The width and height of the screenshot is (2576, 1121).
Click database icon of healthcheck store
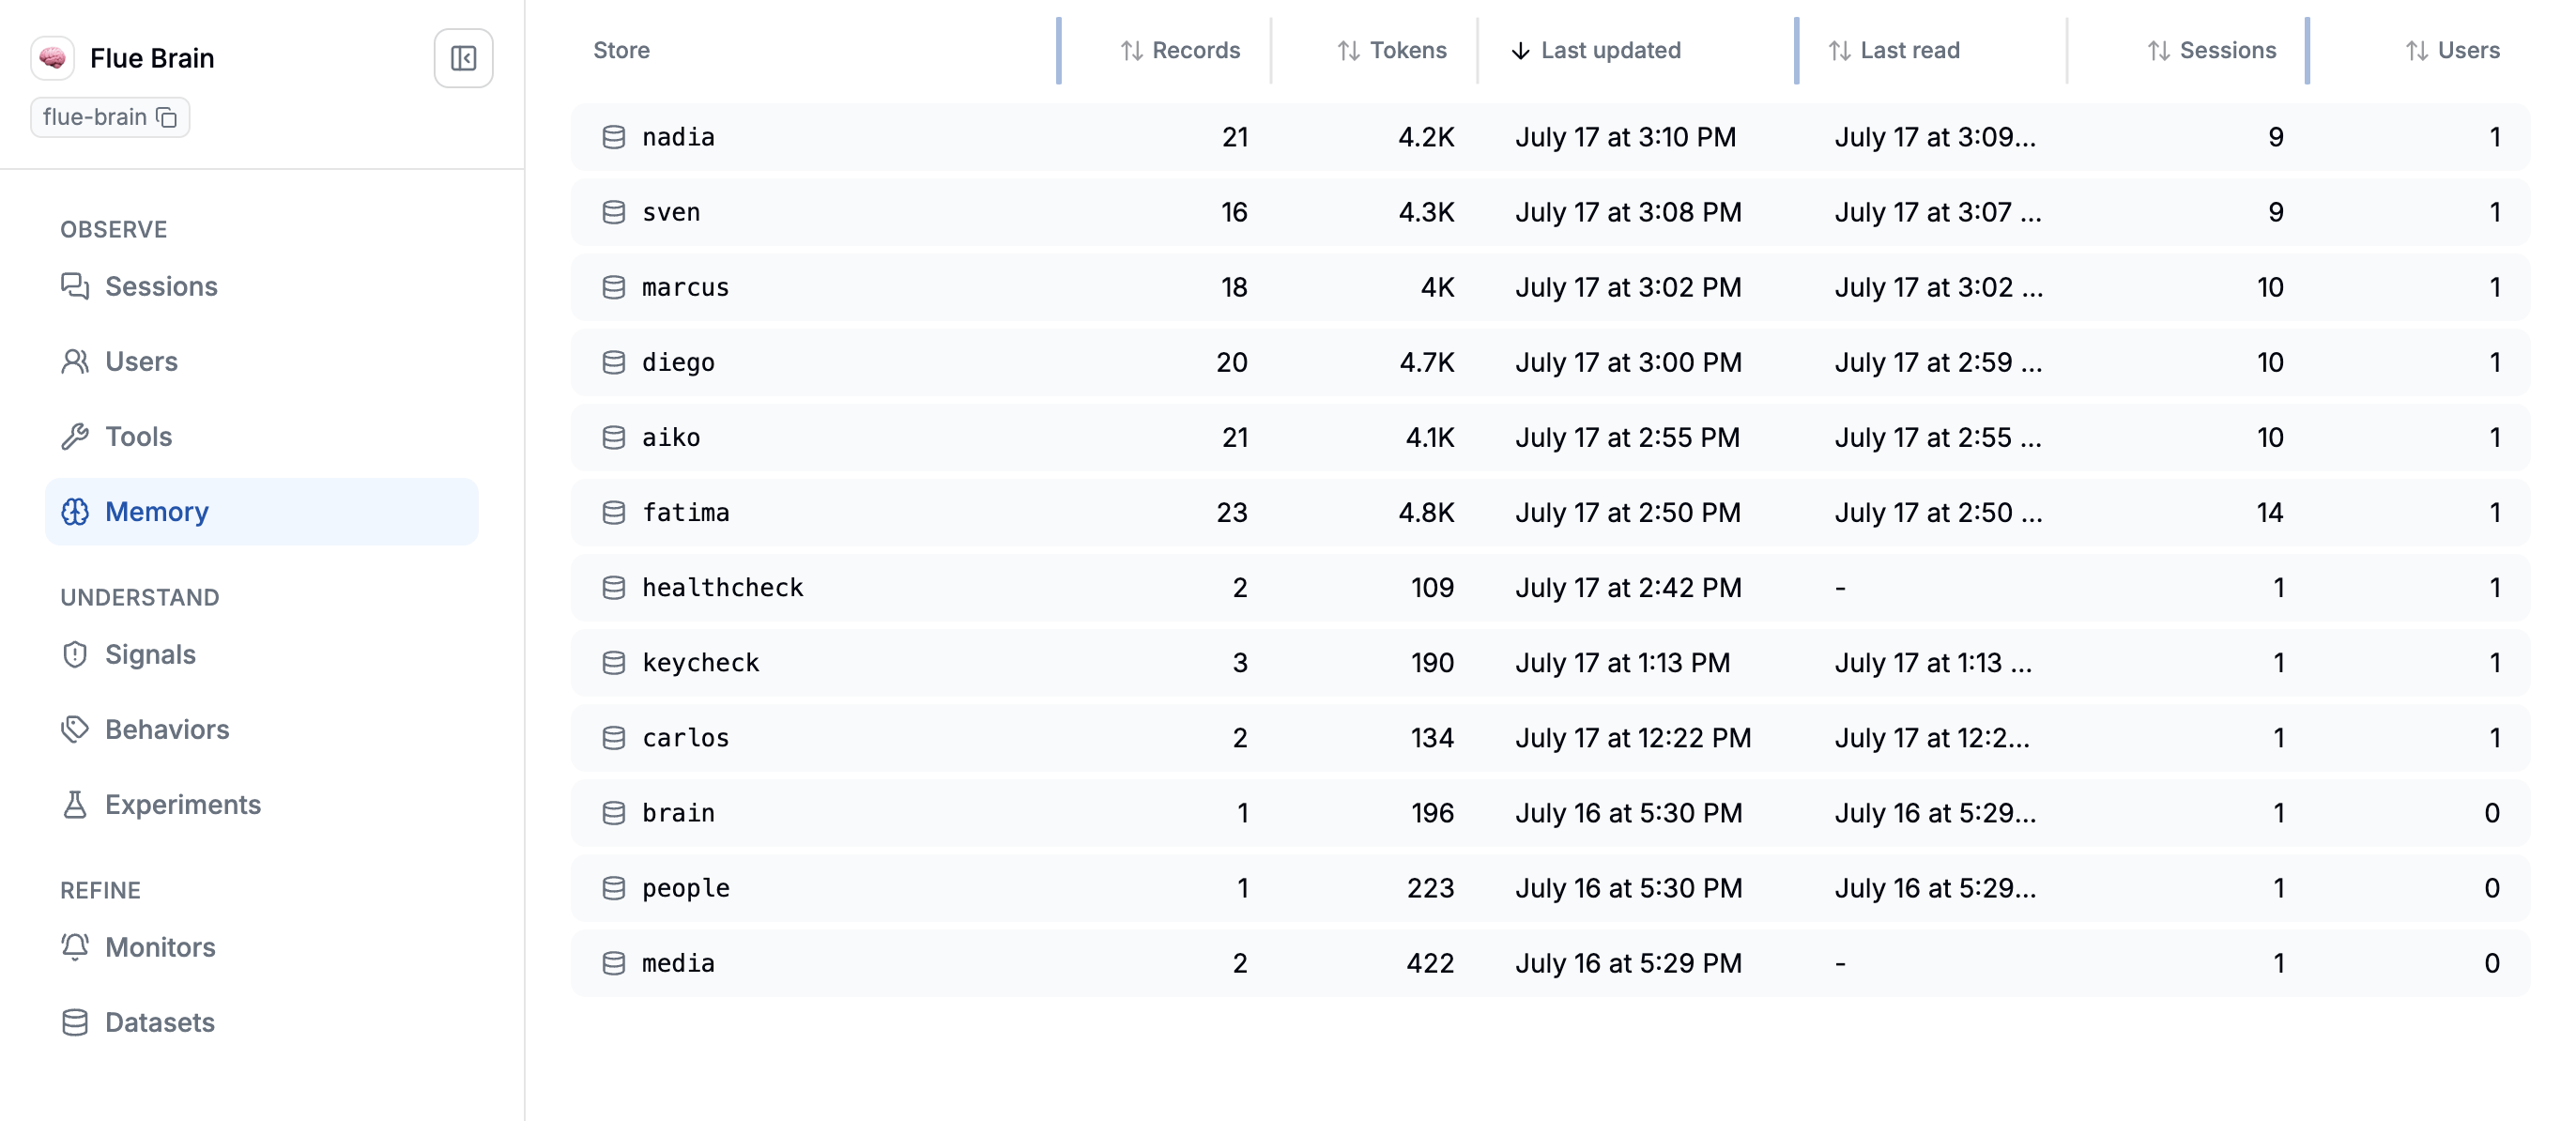(x=614, y=587)
